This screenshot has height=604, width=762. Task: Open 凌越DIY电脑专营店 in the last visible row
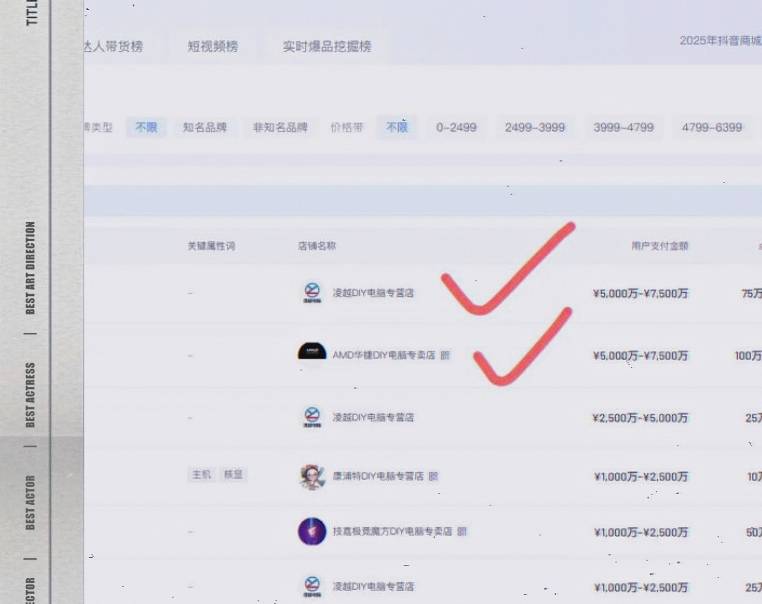click(373, 587)
